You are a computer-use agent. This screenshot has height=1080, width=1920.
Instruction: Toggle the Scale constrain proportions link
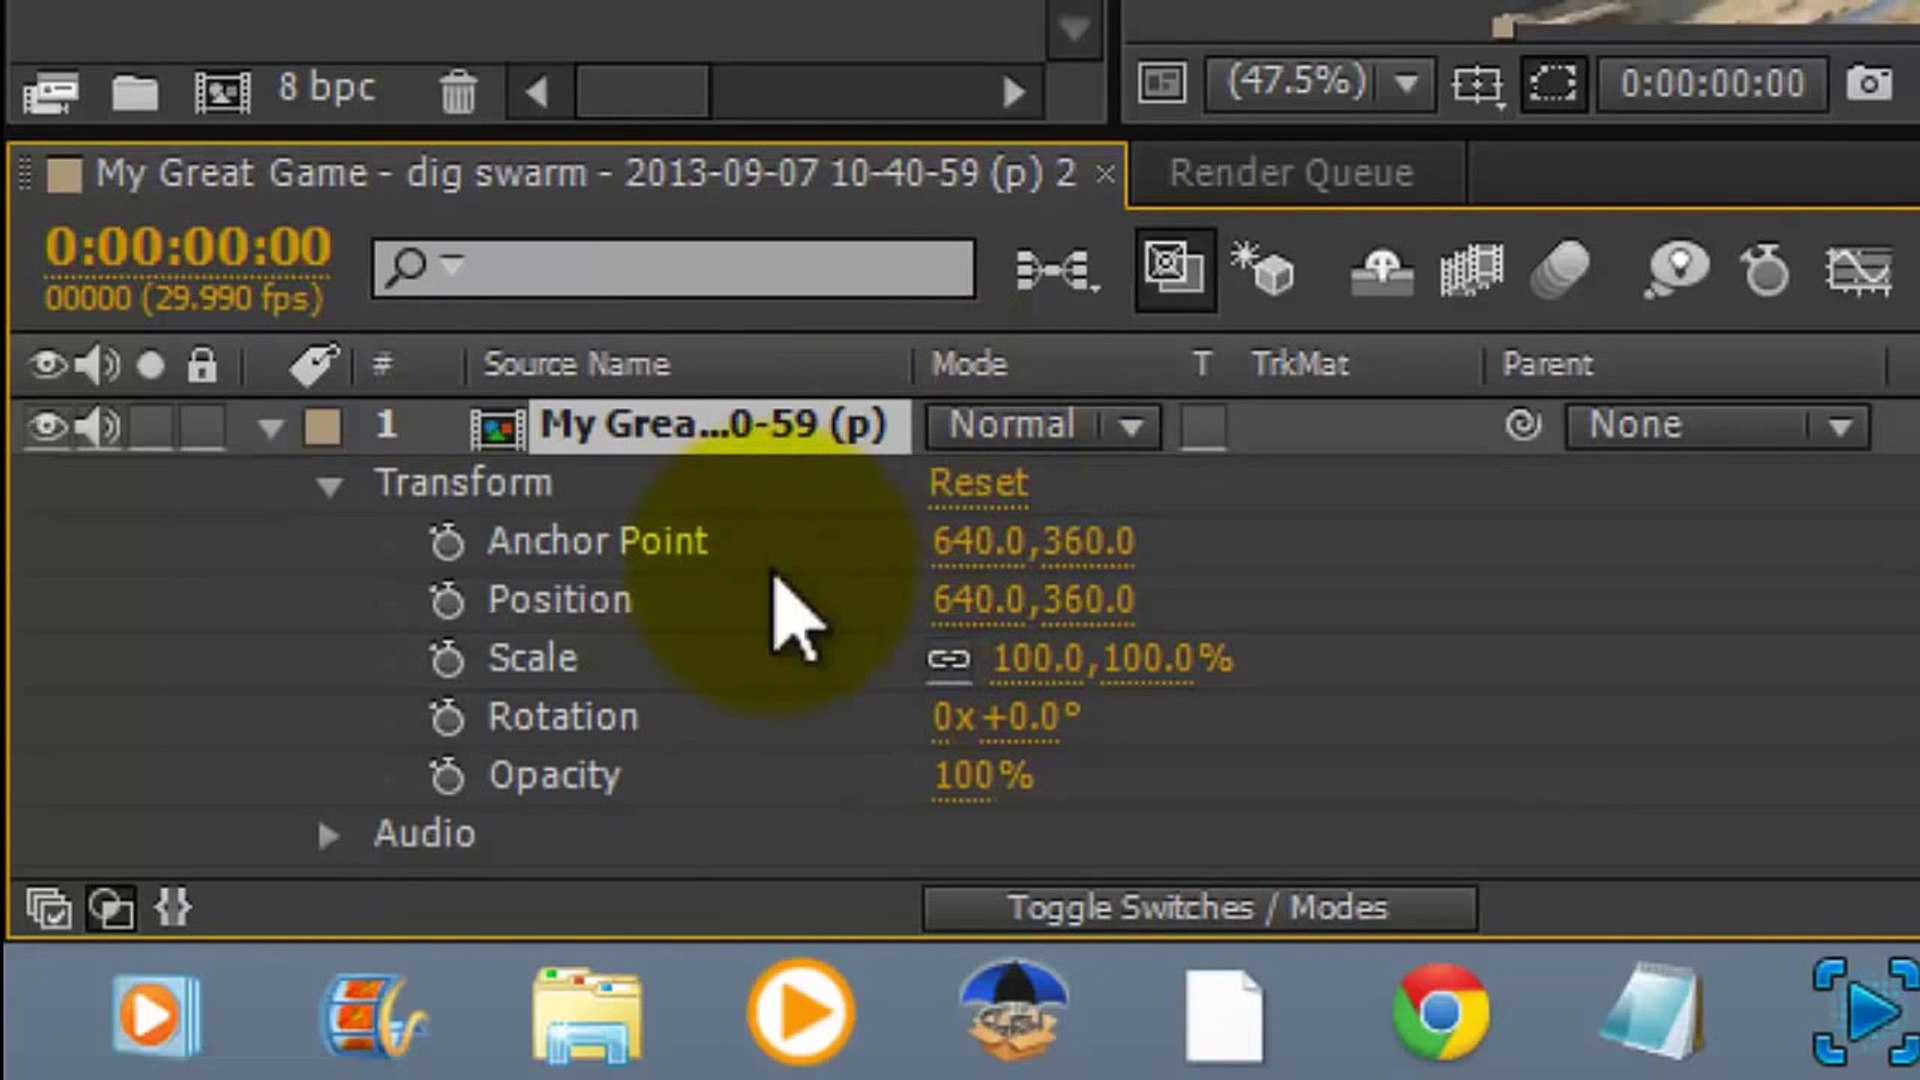click(x=948, y=660)
